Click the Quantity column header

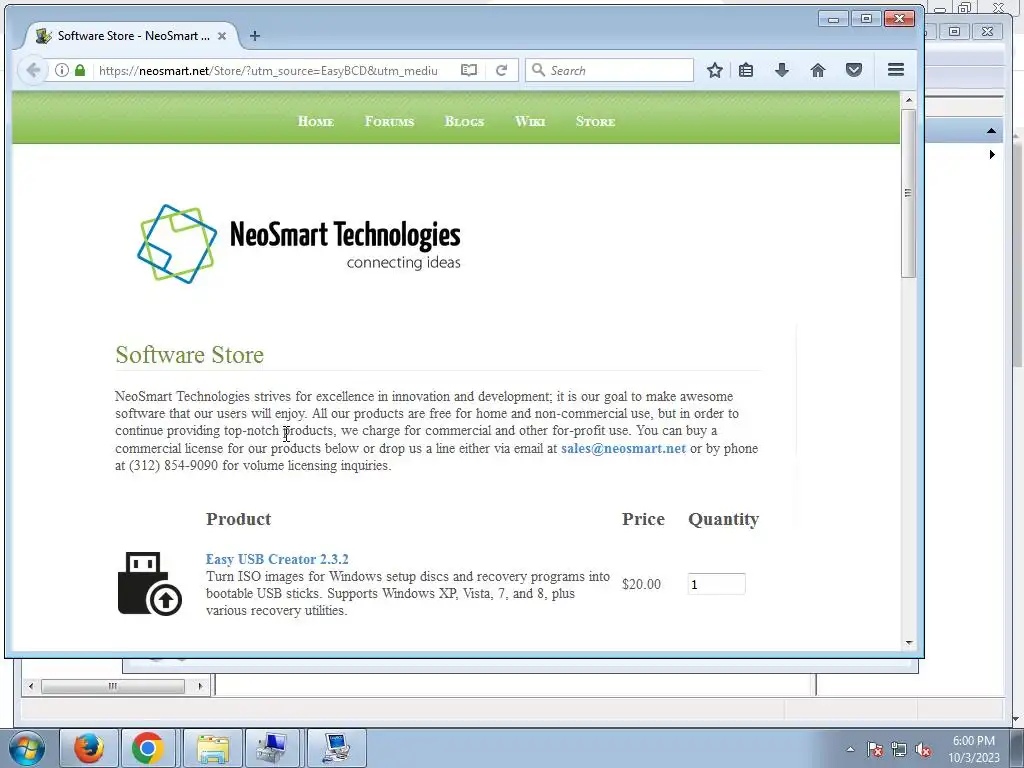point(724,519)
